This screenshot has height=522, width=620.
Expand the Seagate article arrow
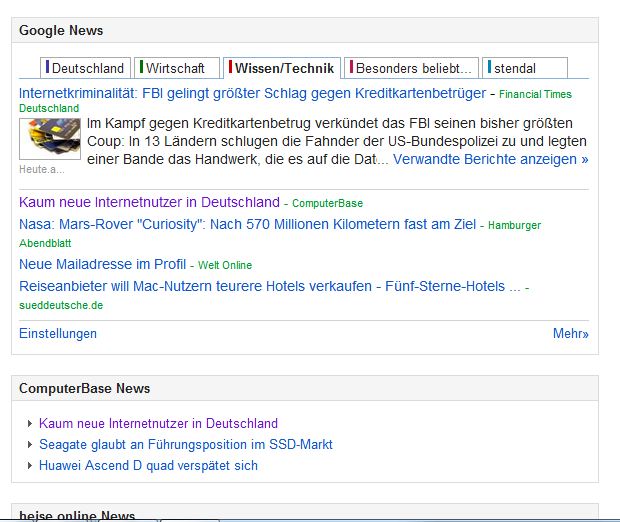click(30, 444)
